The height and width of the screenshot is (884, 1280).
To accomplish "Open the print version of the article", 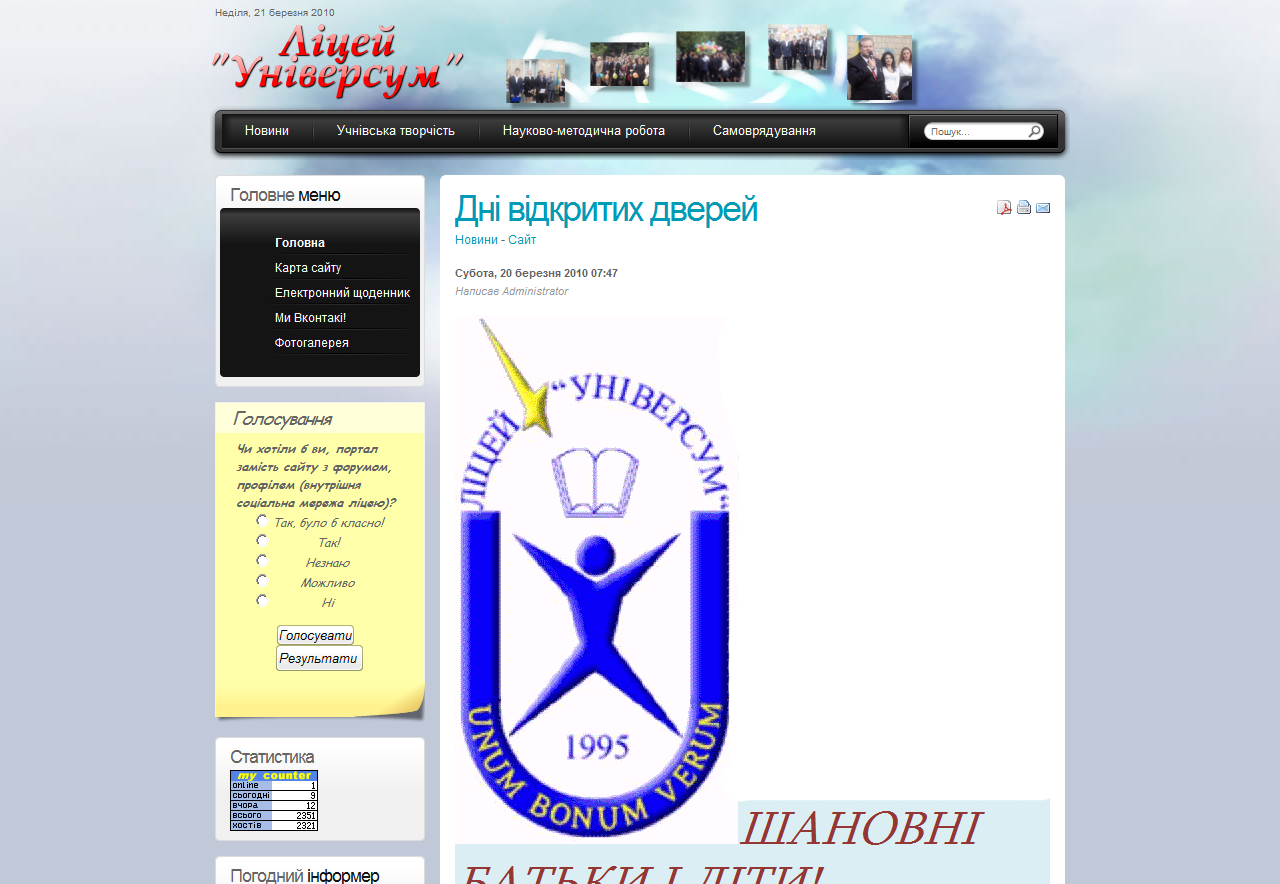I will (1024, 207).
